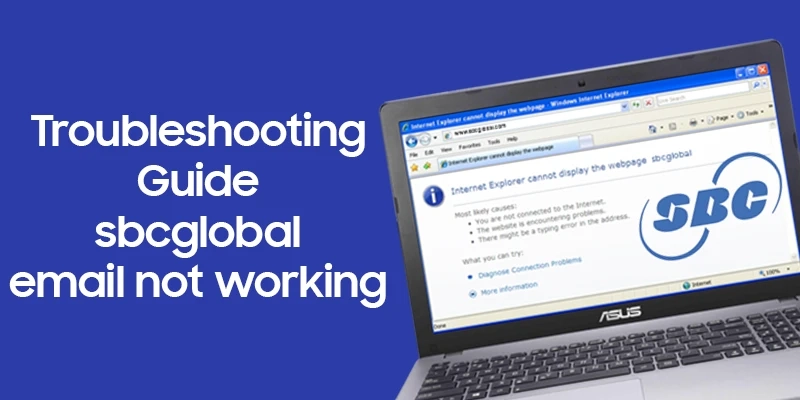Screen dimensions: 800x400
Task: Open the File menu
Action: 413,155
